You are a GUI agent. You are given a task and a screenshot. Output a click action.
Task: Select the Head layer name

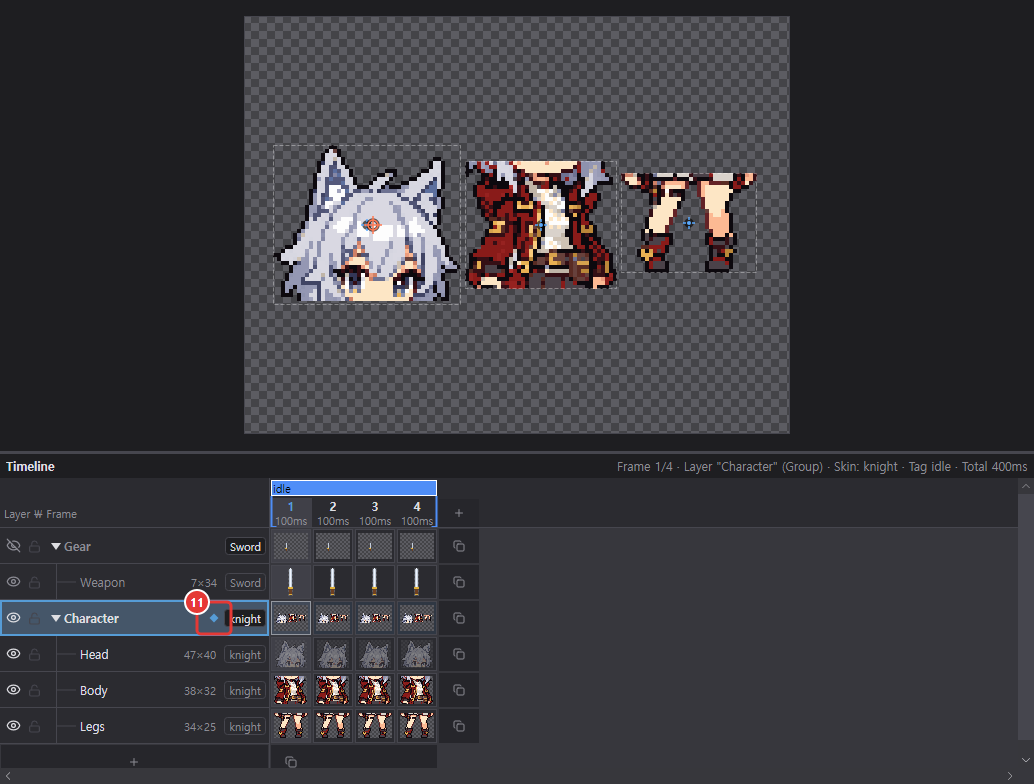(x=94, y=654)
